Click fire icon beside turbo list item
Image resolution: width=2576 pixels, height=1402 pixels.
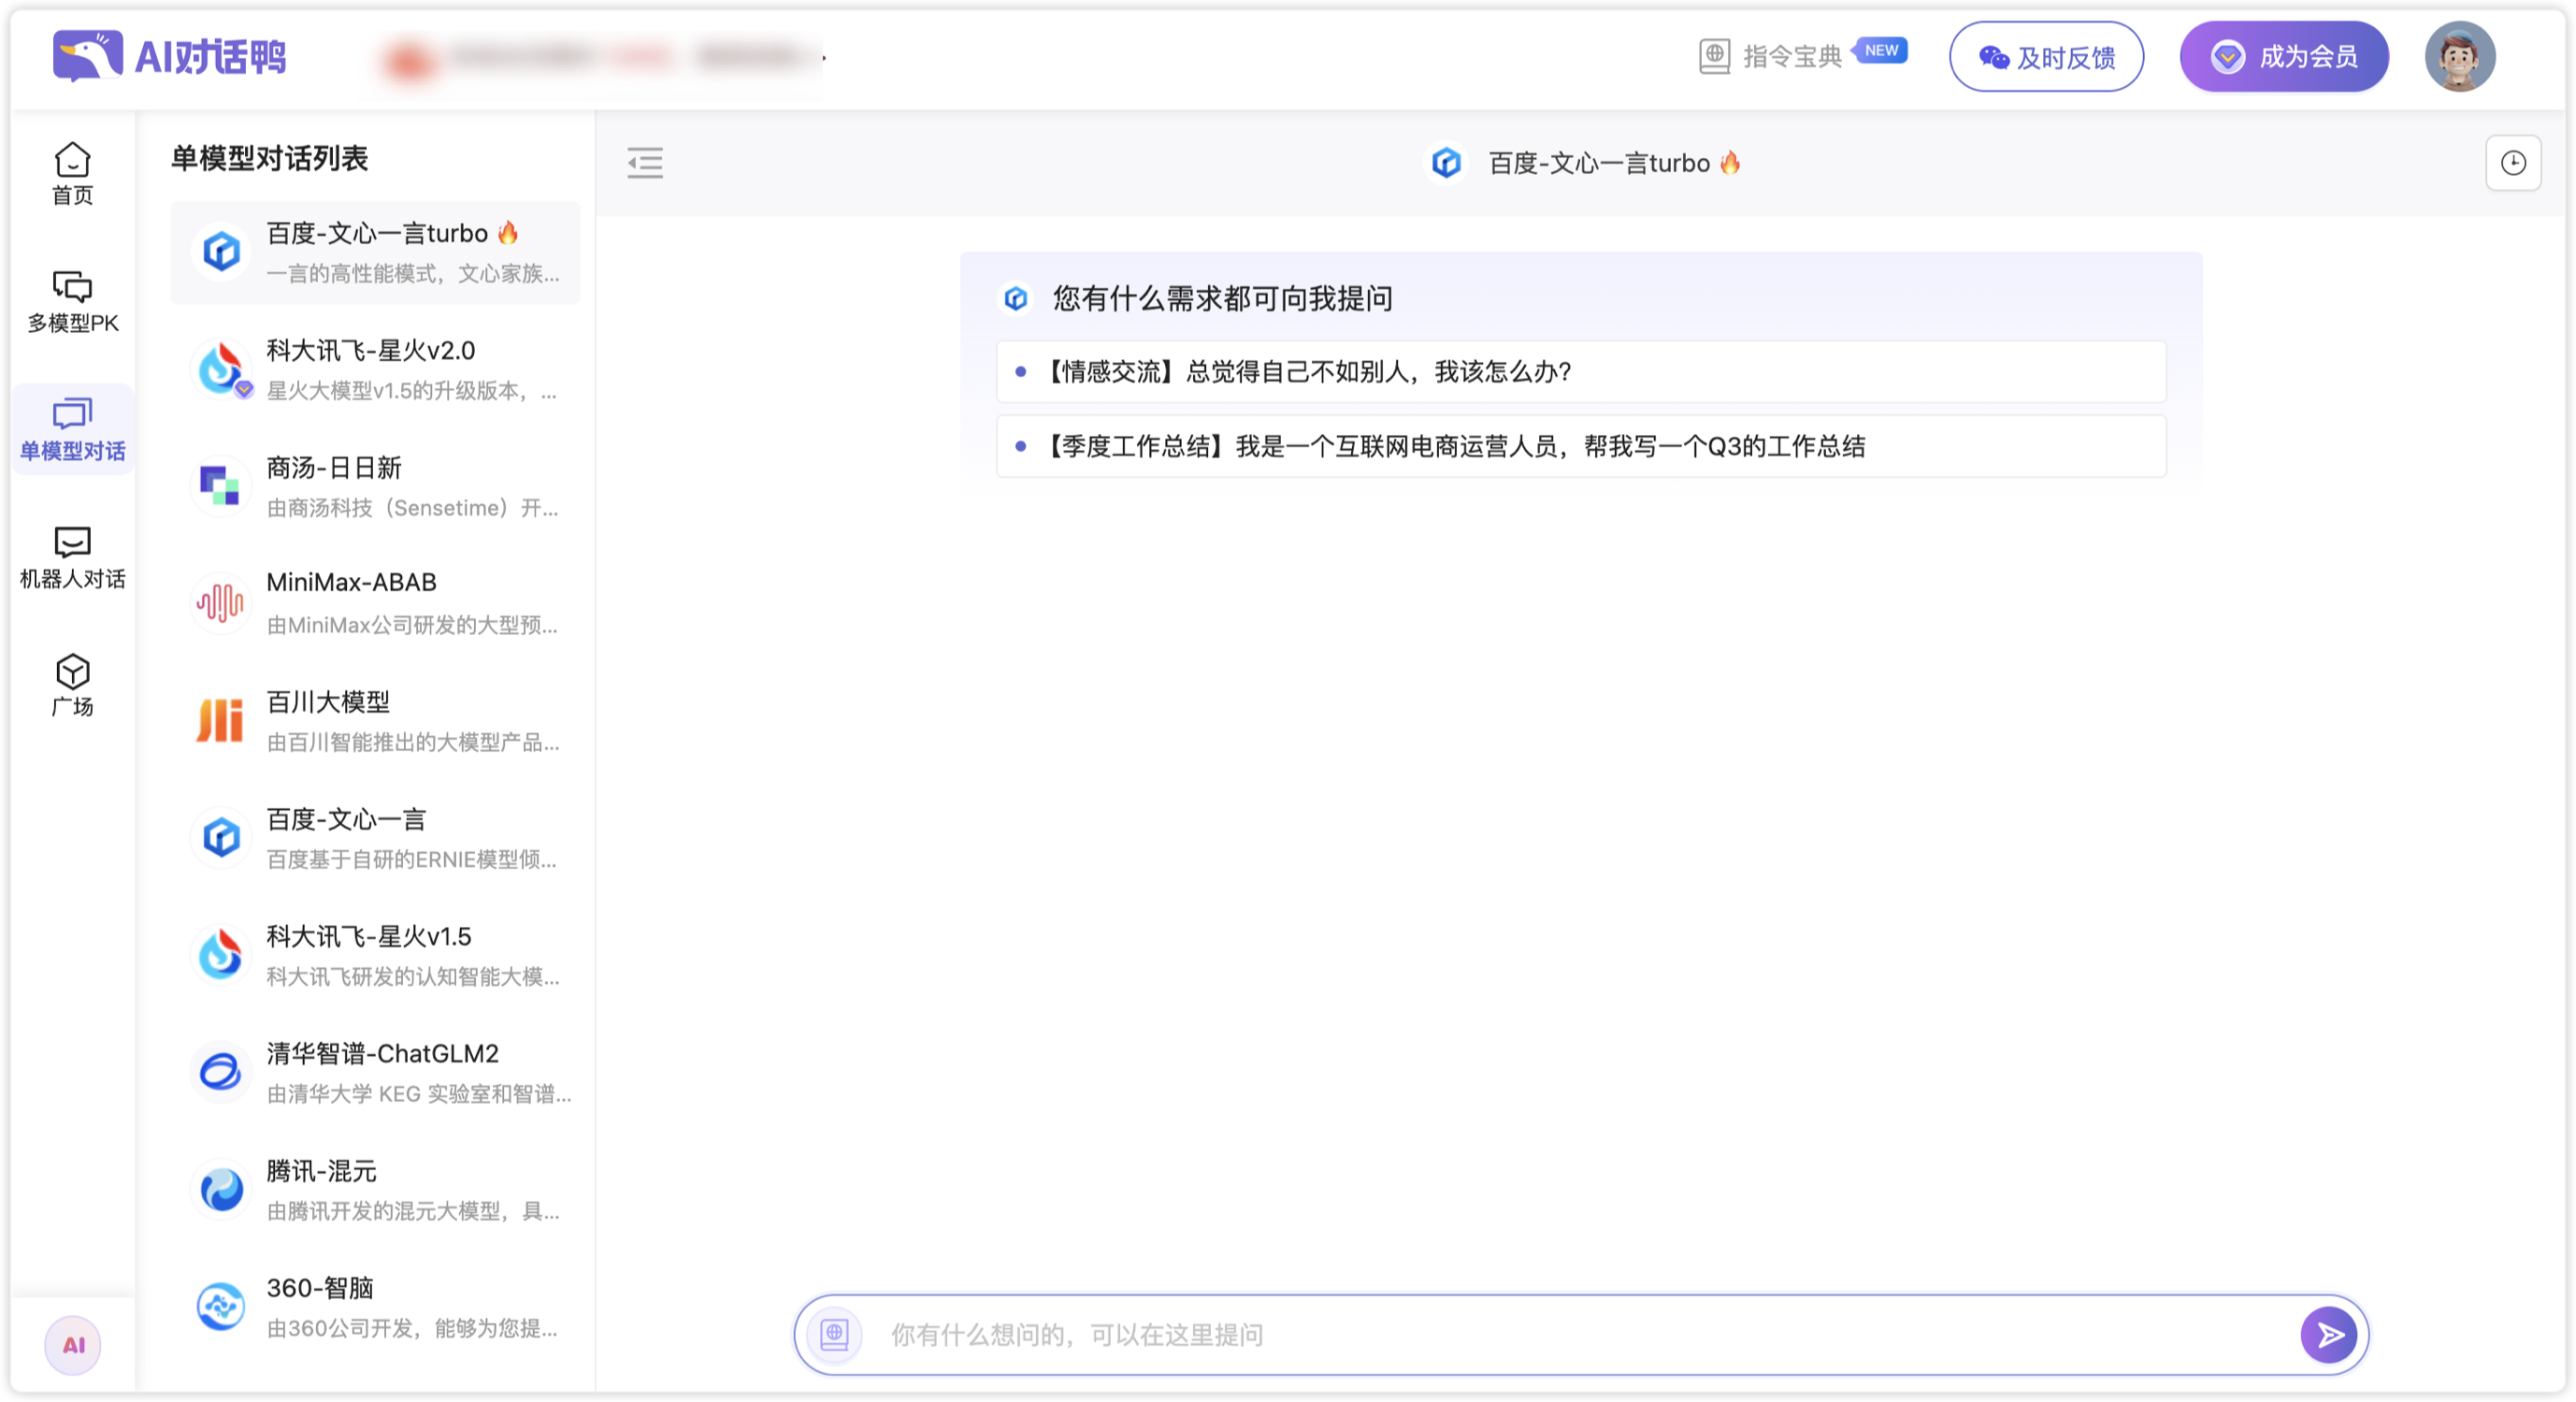tap(508, 233)
